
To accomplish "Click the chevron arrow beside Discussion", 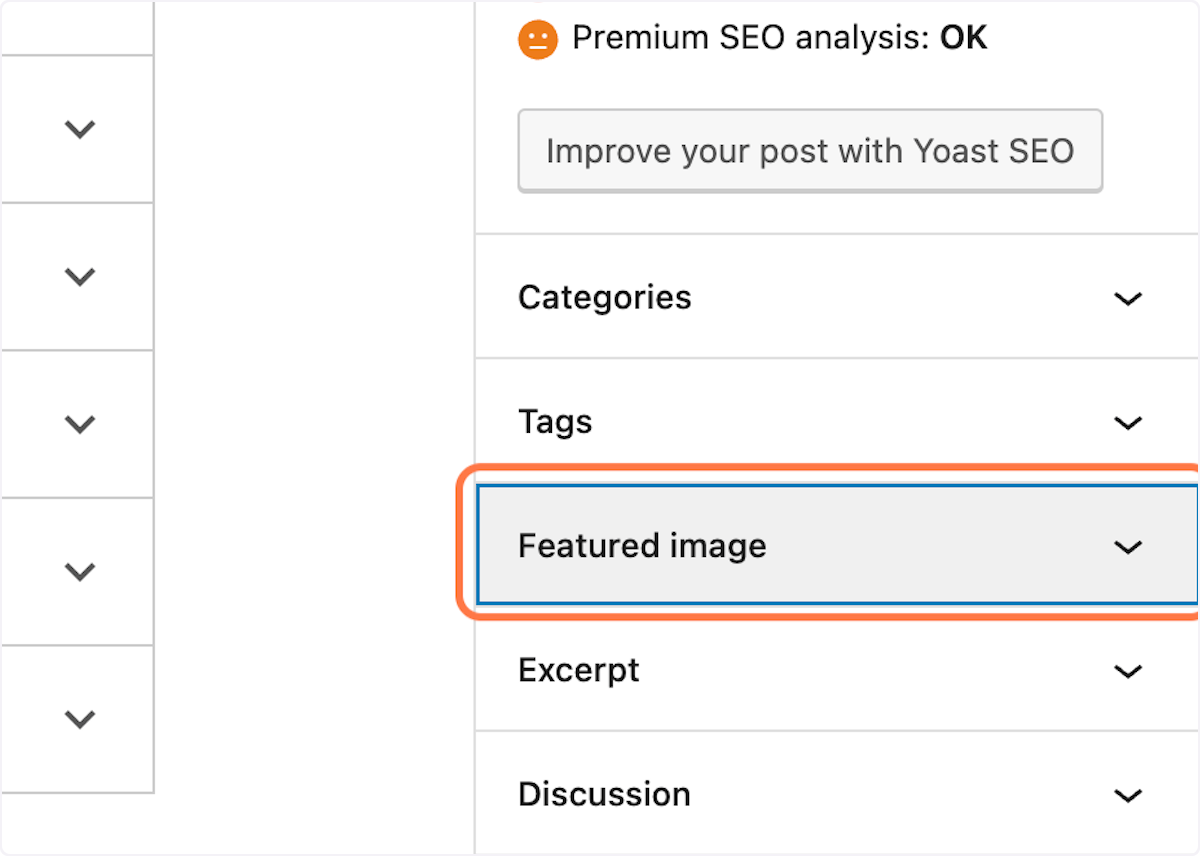I will tap(1128, 796).
